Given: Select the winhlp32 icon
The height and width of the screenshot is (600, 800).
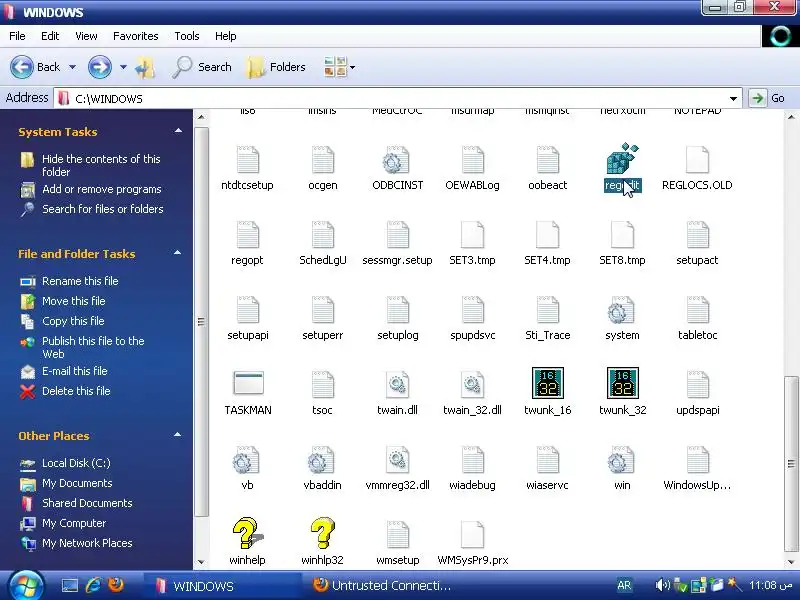Looking at the screenshot, I should pos(322,533).
